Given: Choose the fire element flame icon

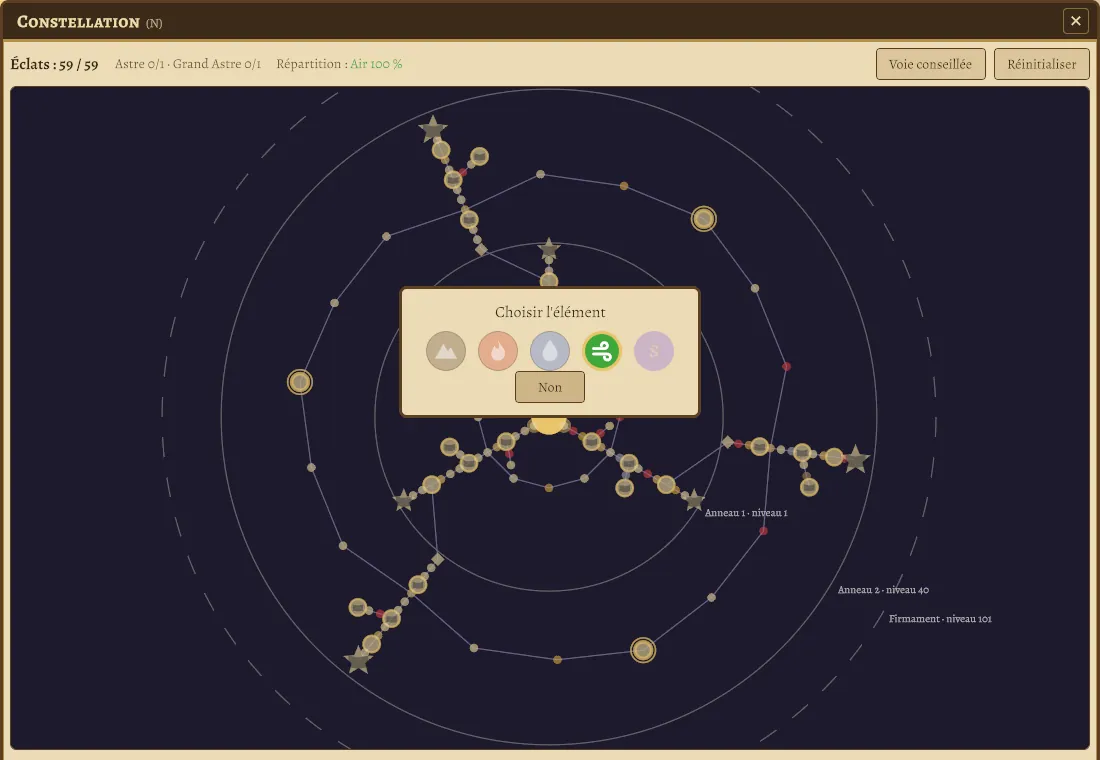Looking at the screenshot, I should (498, 351).
